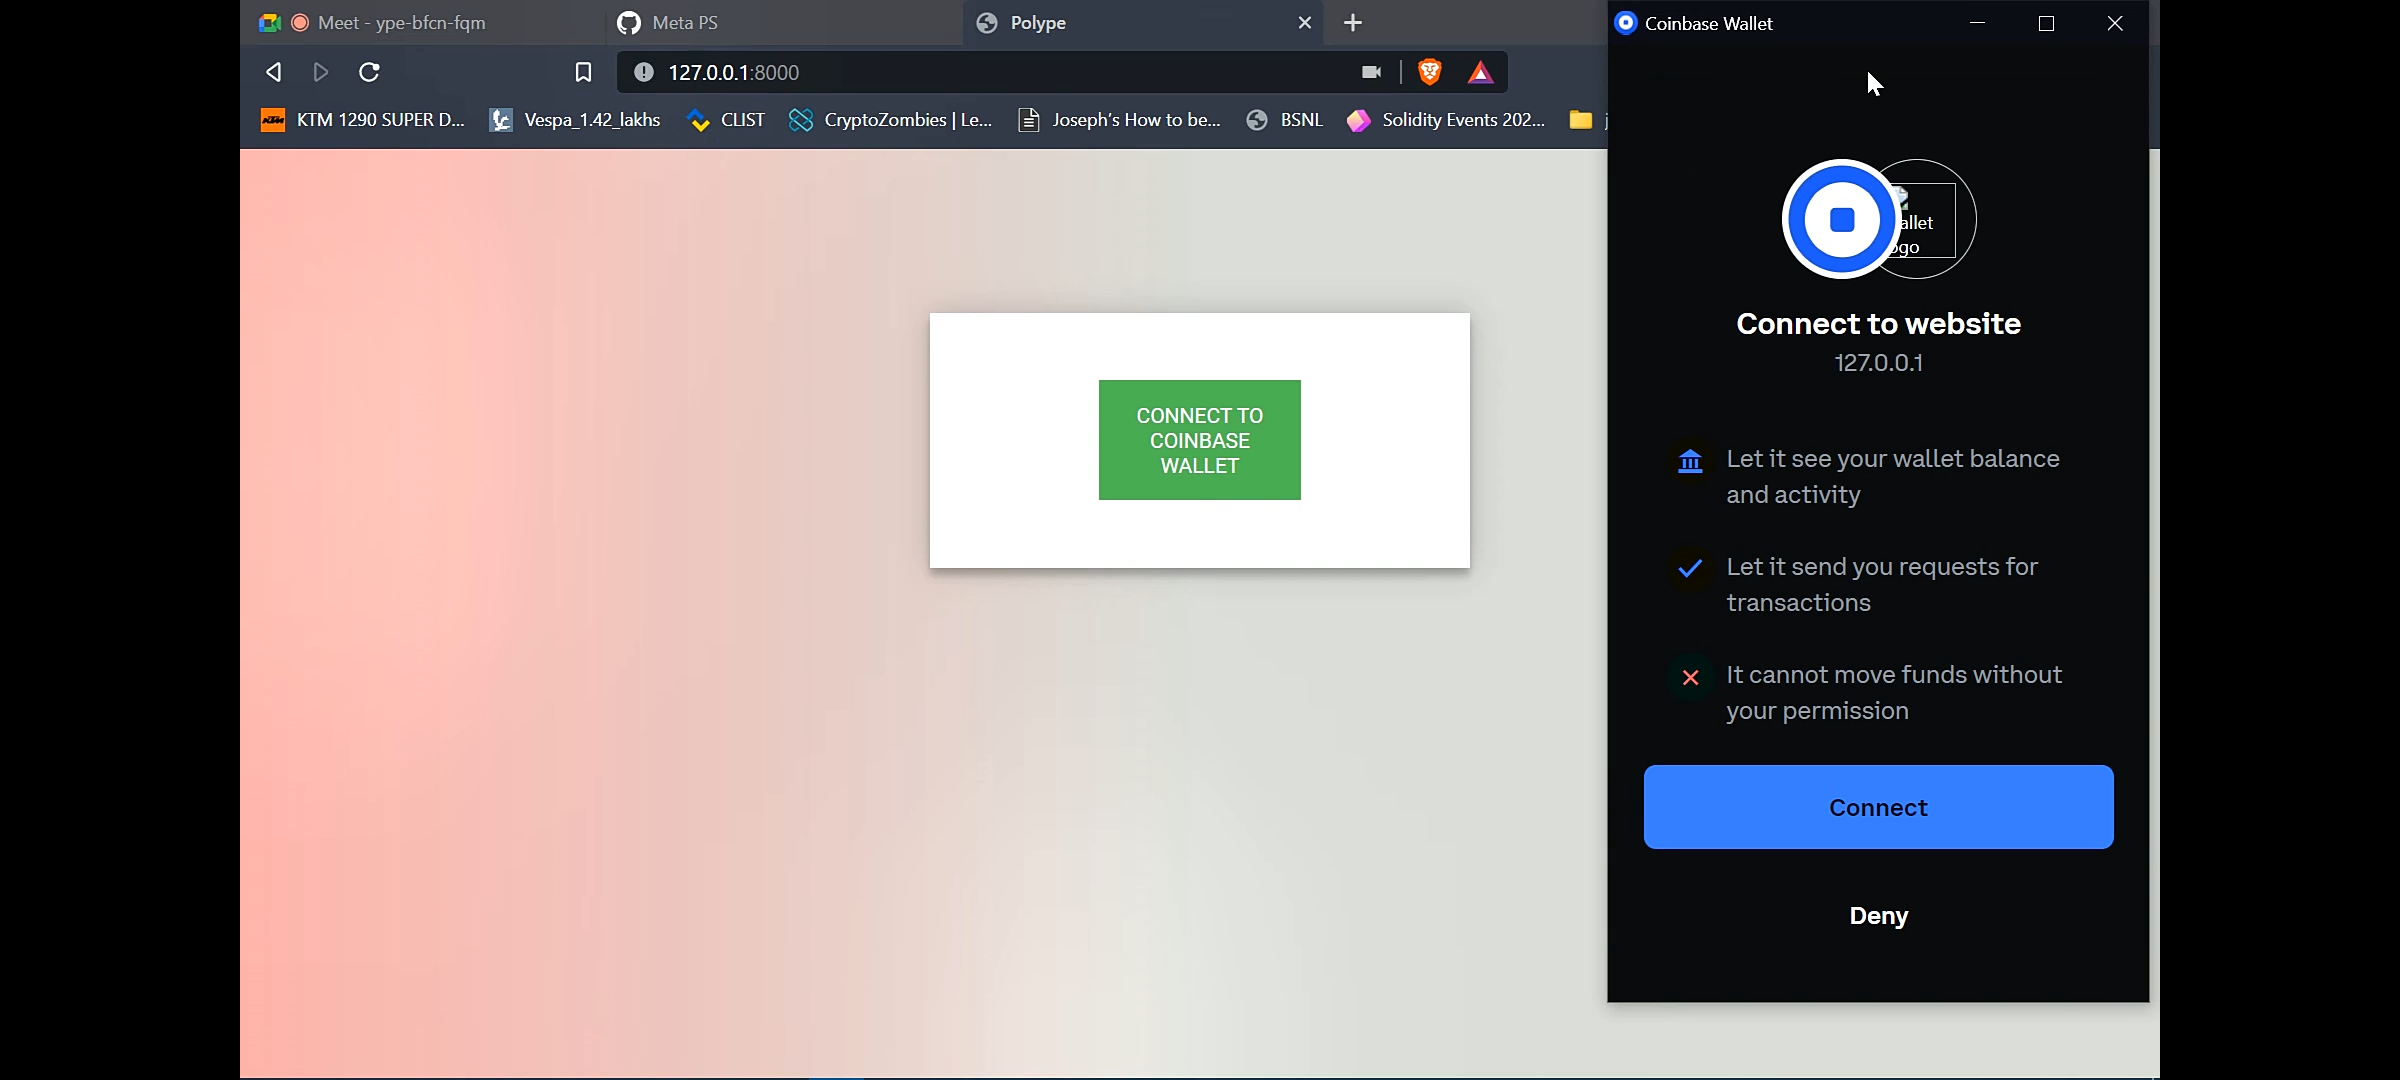Open the Brave Shields lion icon
The height and width of the screenshot is (1080, 2400).
tap(1430, 72)
